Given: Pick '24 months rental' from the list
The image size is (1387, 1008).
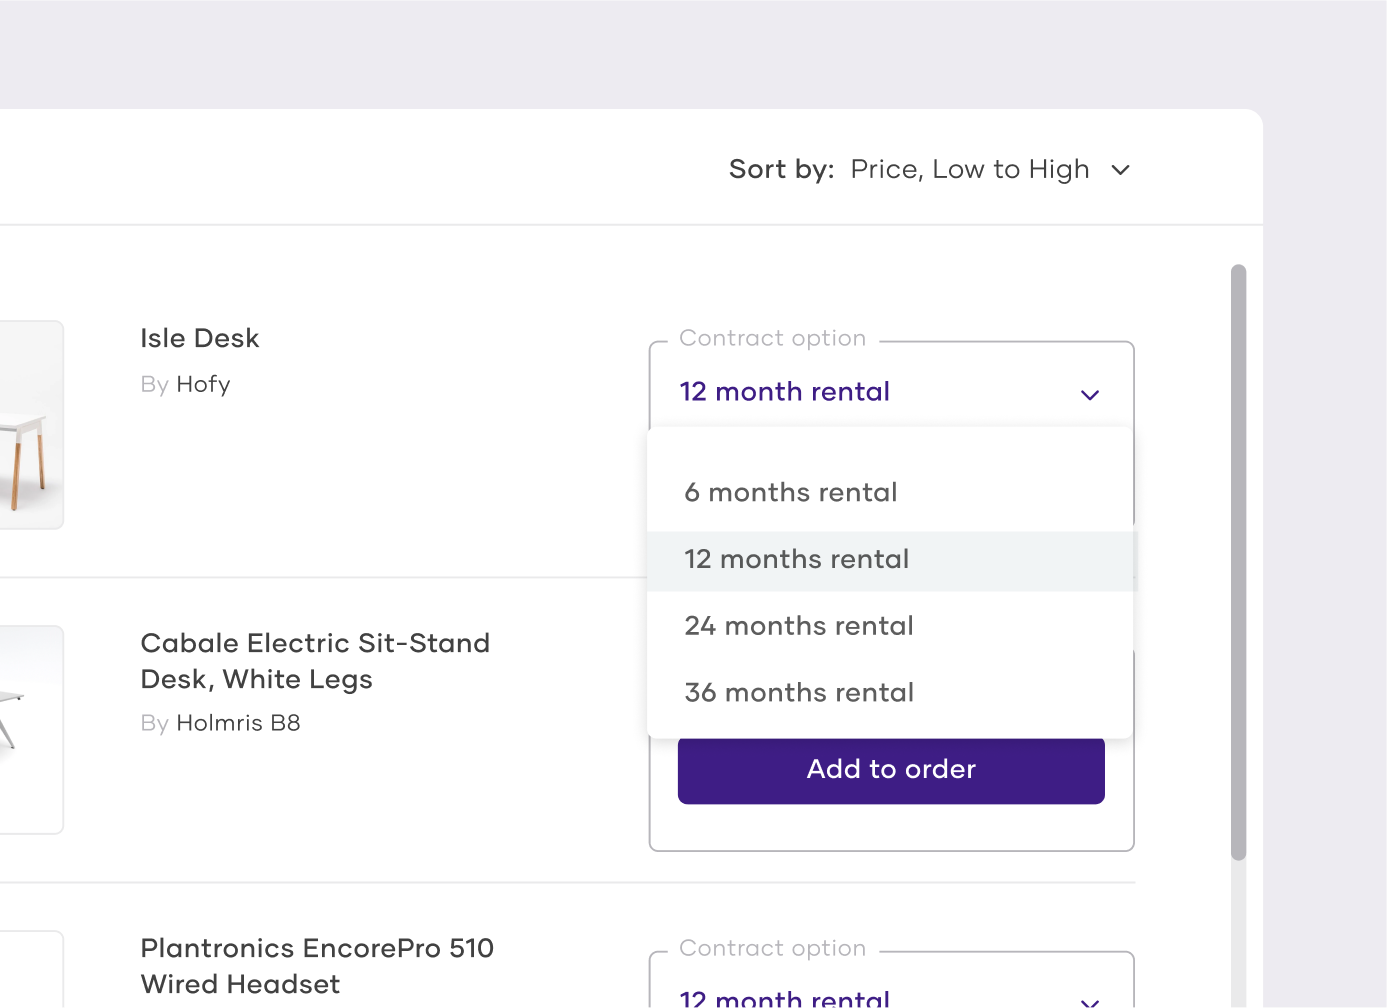Looking at the screenshot, I should 798,626.
